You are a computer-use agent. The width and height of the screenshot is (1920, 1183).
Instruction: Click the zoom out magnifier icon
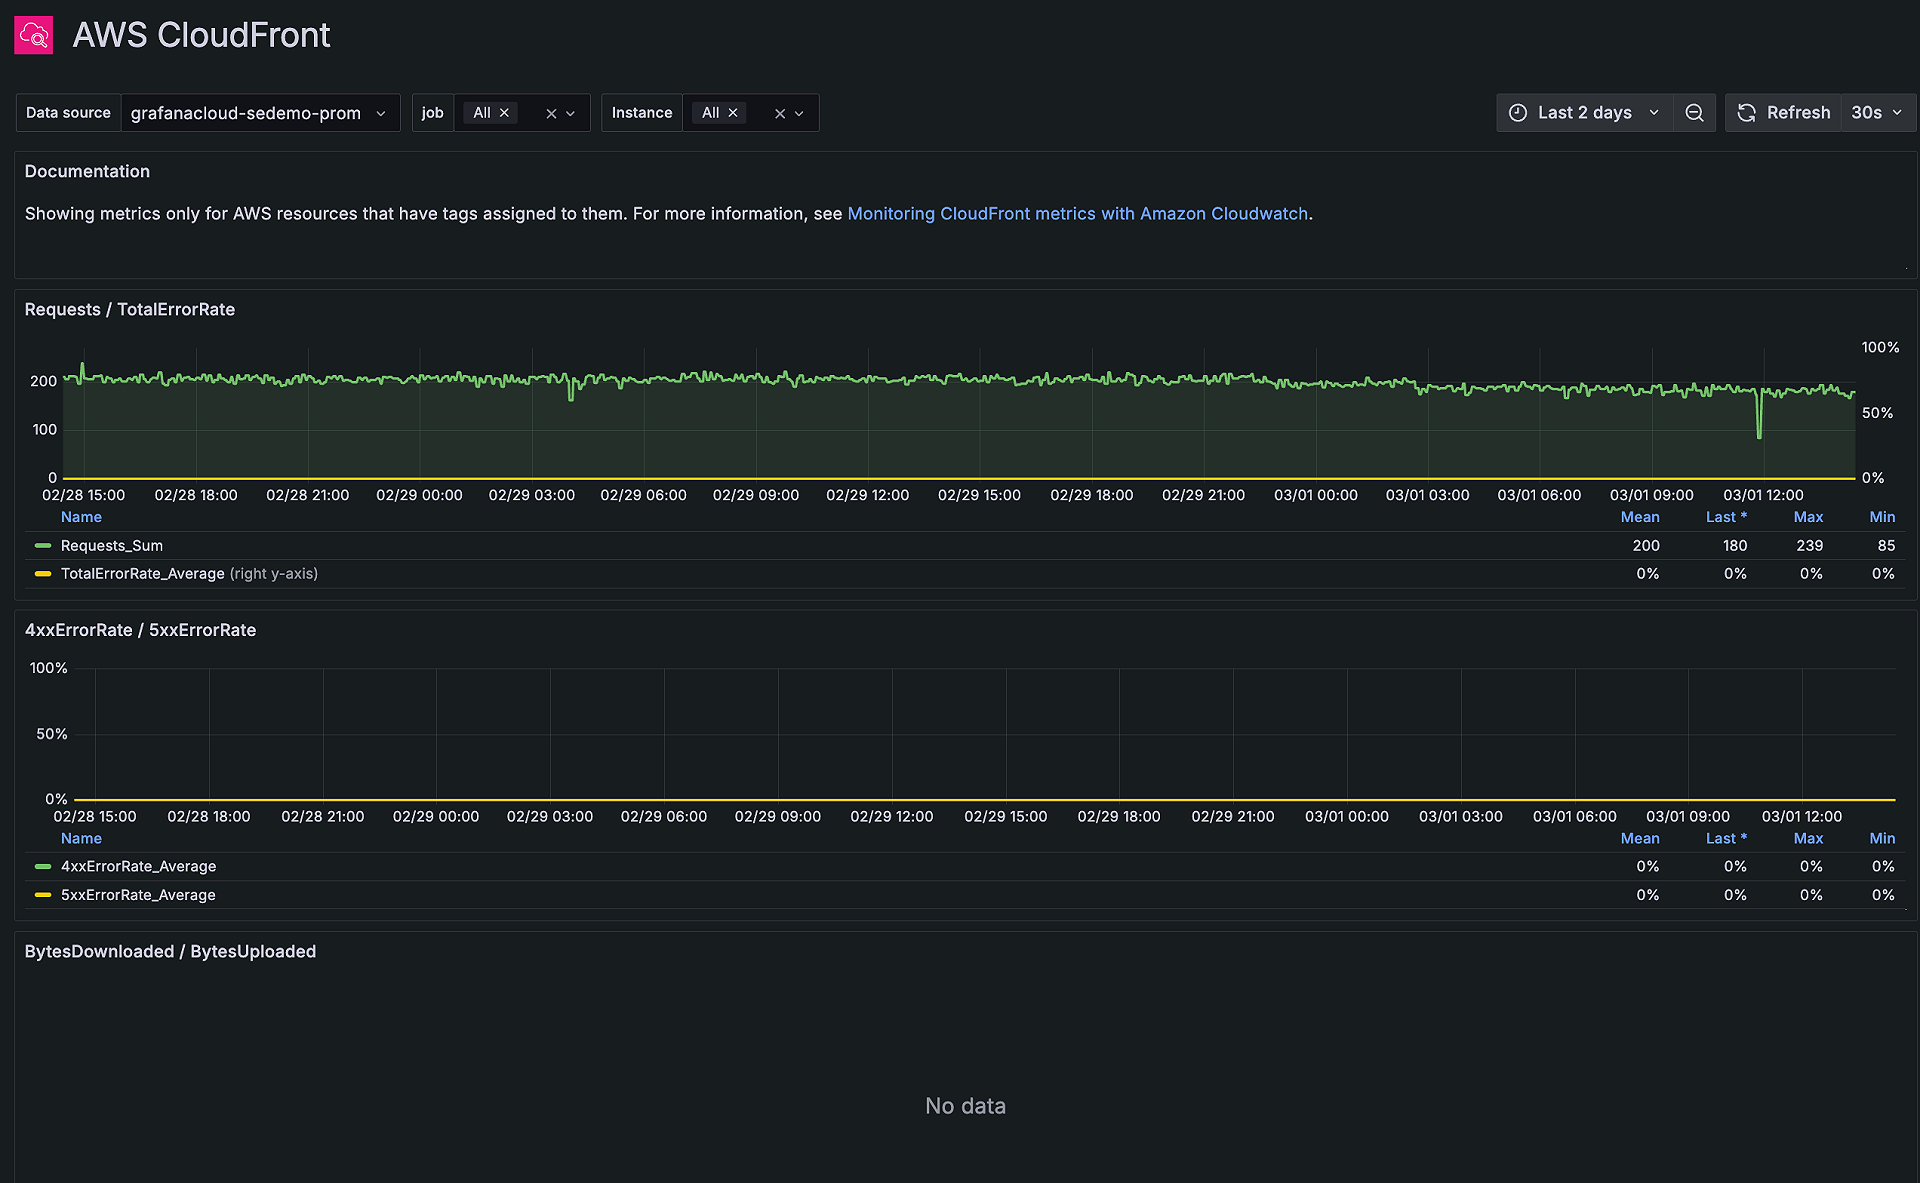click(1694, 112)
